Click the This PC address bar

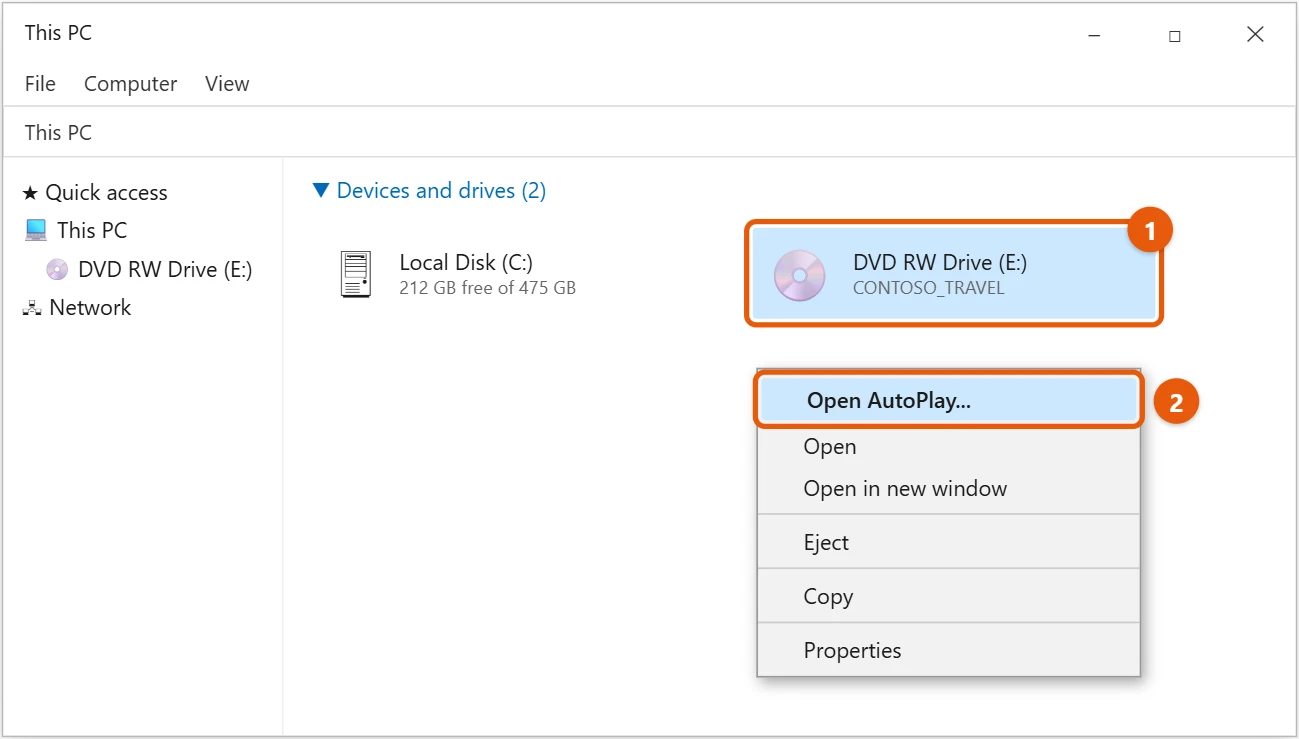click(x=648, y=132)
